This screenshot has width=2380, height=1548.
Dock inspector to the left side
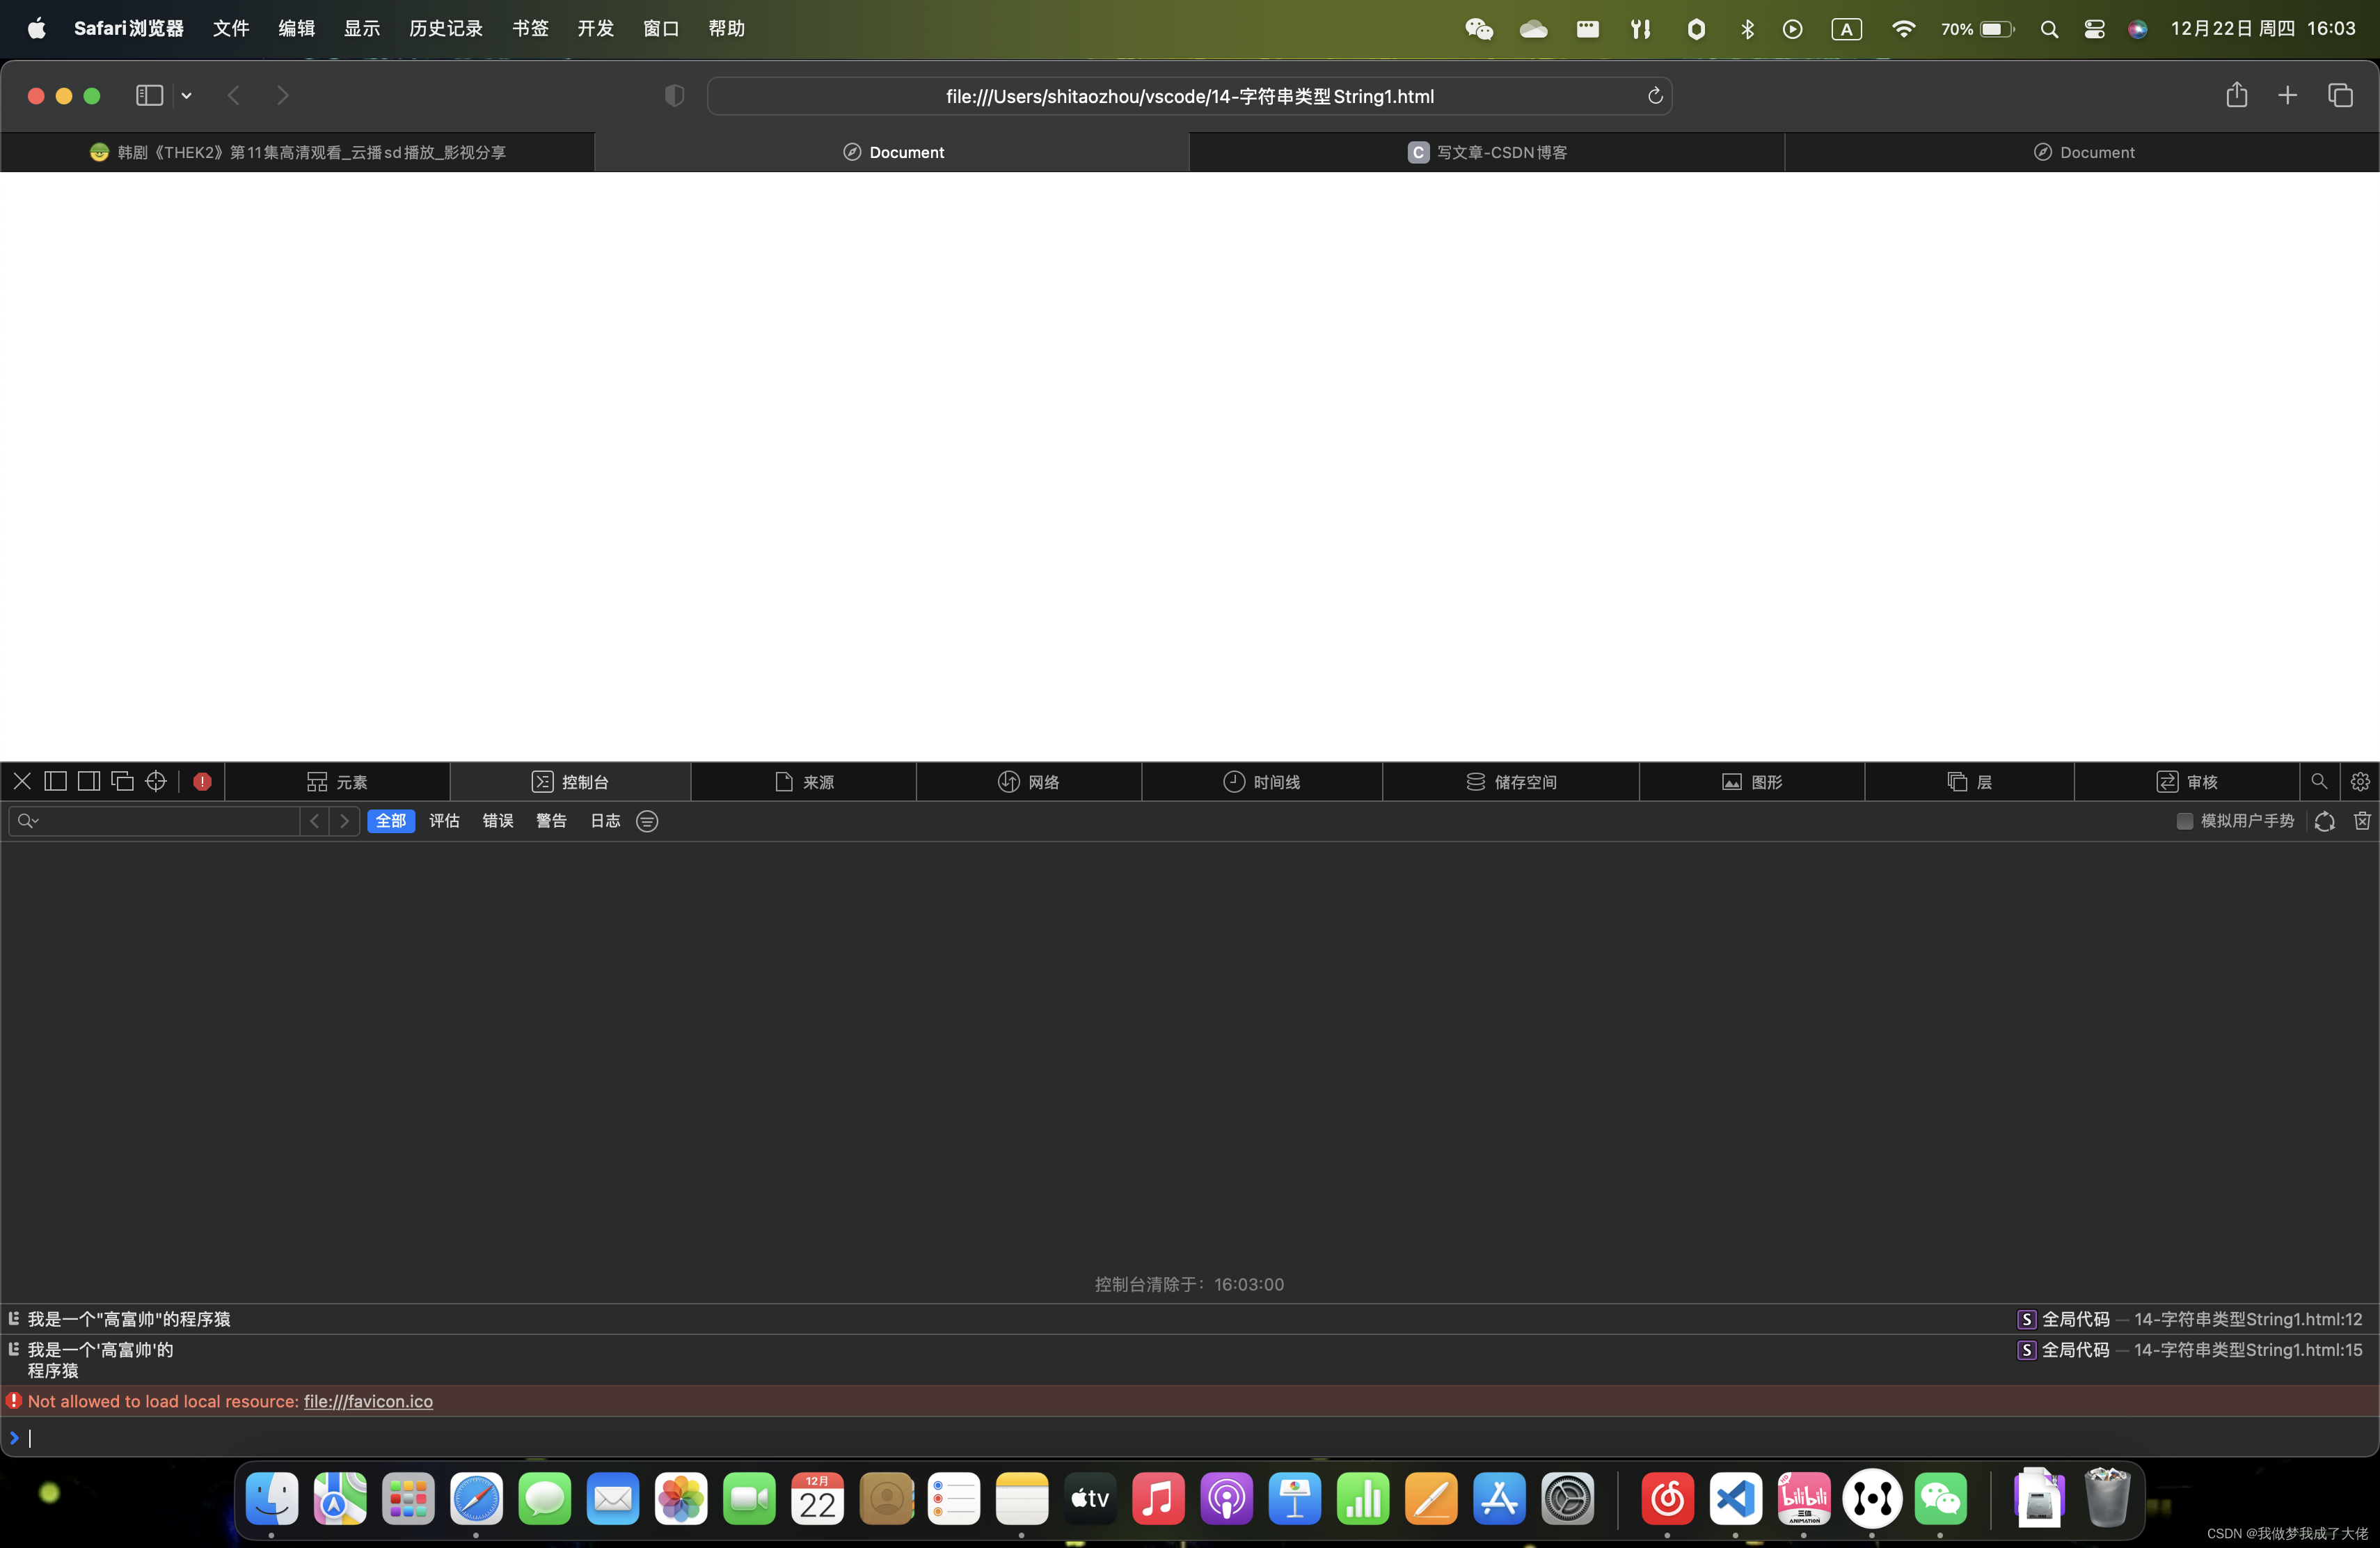pyautogui.click(x=56, y=781)
